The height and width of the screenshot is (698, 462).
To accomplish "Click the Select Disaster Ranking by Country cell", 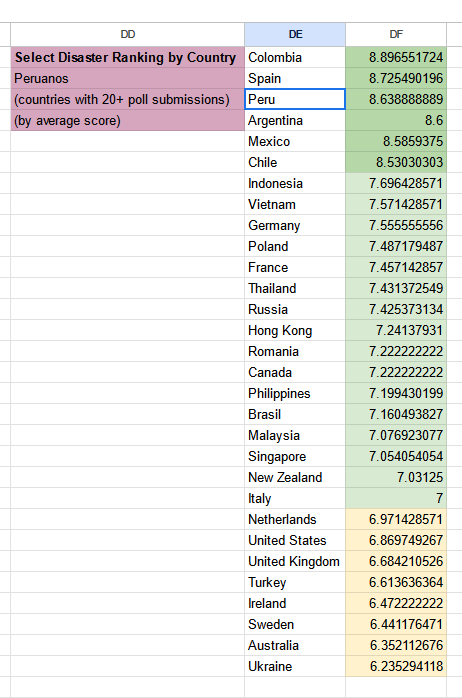I will (x=128, y=57).
